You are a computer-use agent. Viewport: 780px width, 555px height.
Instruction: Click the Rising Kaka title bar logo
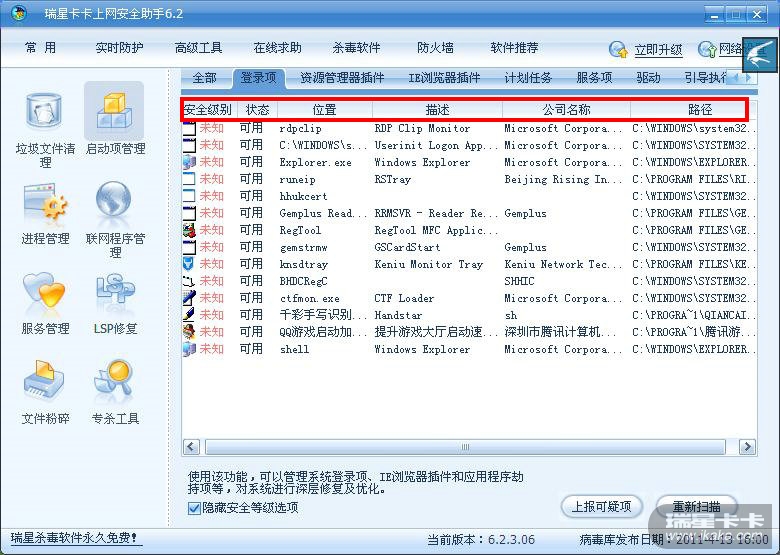pyautogui.click(x=19, y=13)
